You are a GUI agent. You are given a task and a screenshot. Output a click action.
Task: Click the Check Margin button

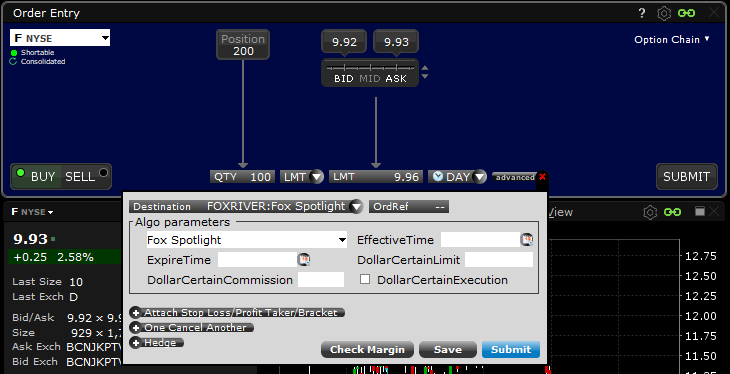[x=367, y=350]
